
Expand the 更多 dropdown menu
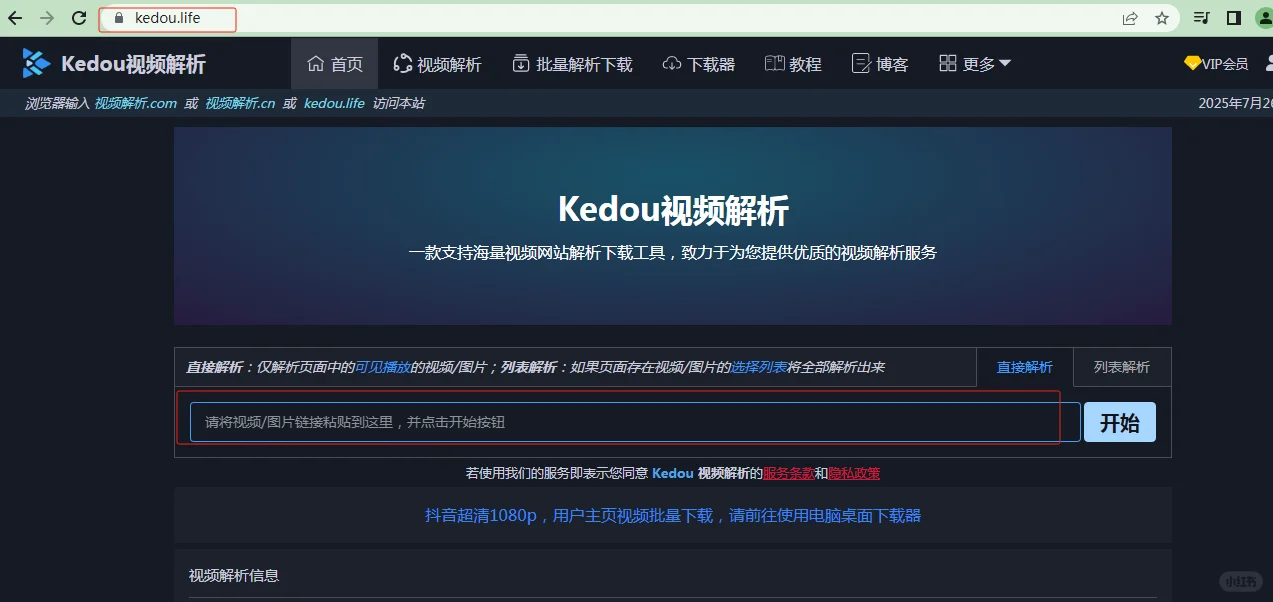(x=973, y=62)
